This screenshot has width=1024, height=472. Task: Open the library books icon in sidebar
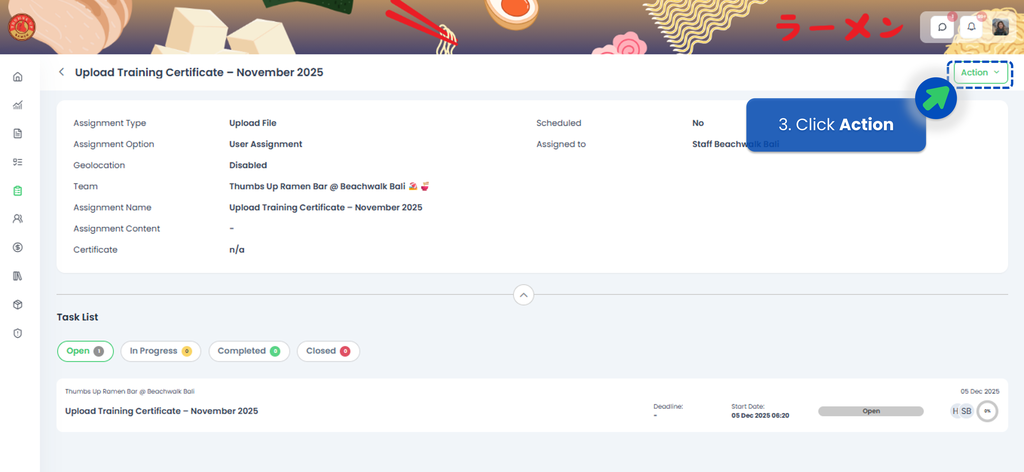tap(17, 276)
